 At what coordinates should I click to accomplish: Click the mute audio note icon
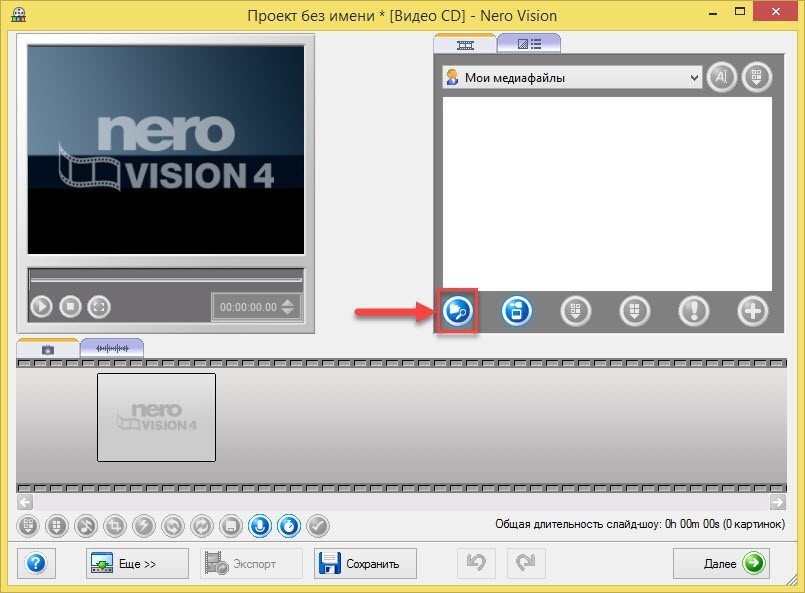tap(86, 526)
